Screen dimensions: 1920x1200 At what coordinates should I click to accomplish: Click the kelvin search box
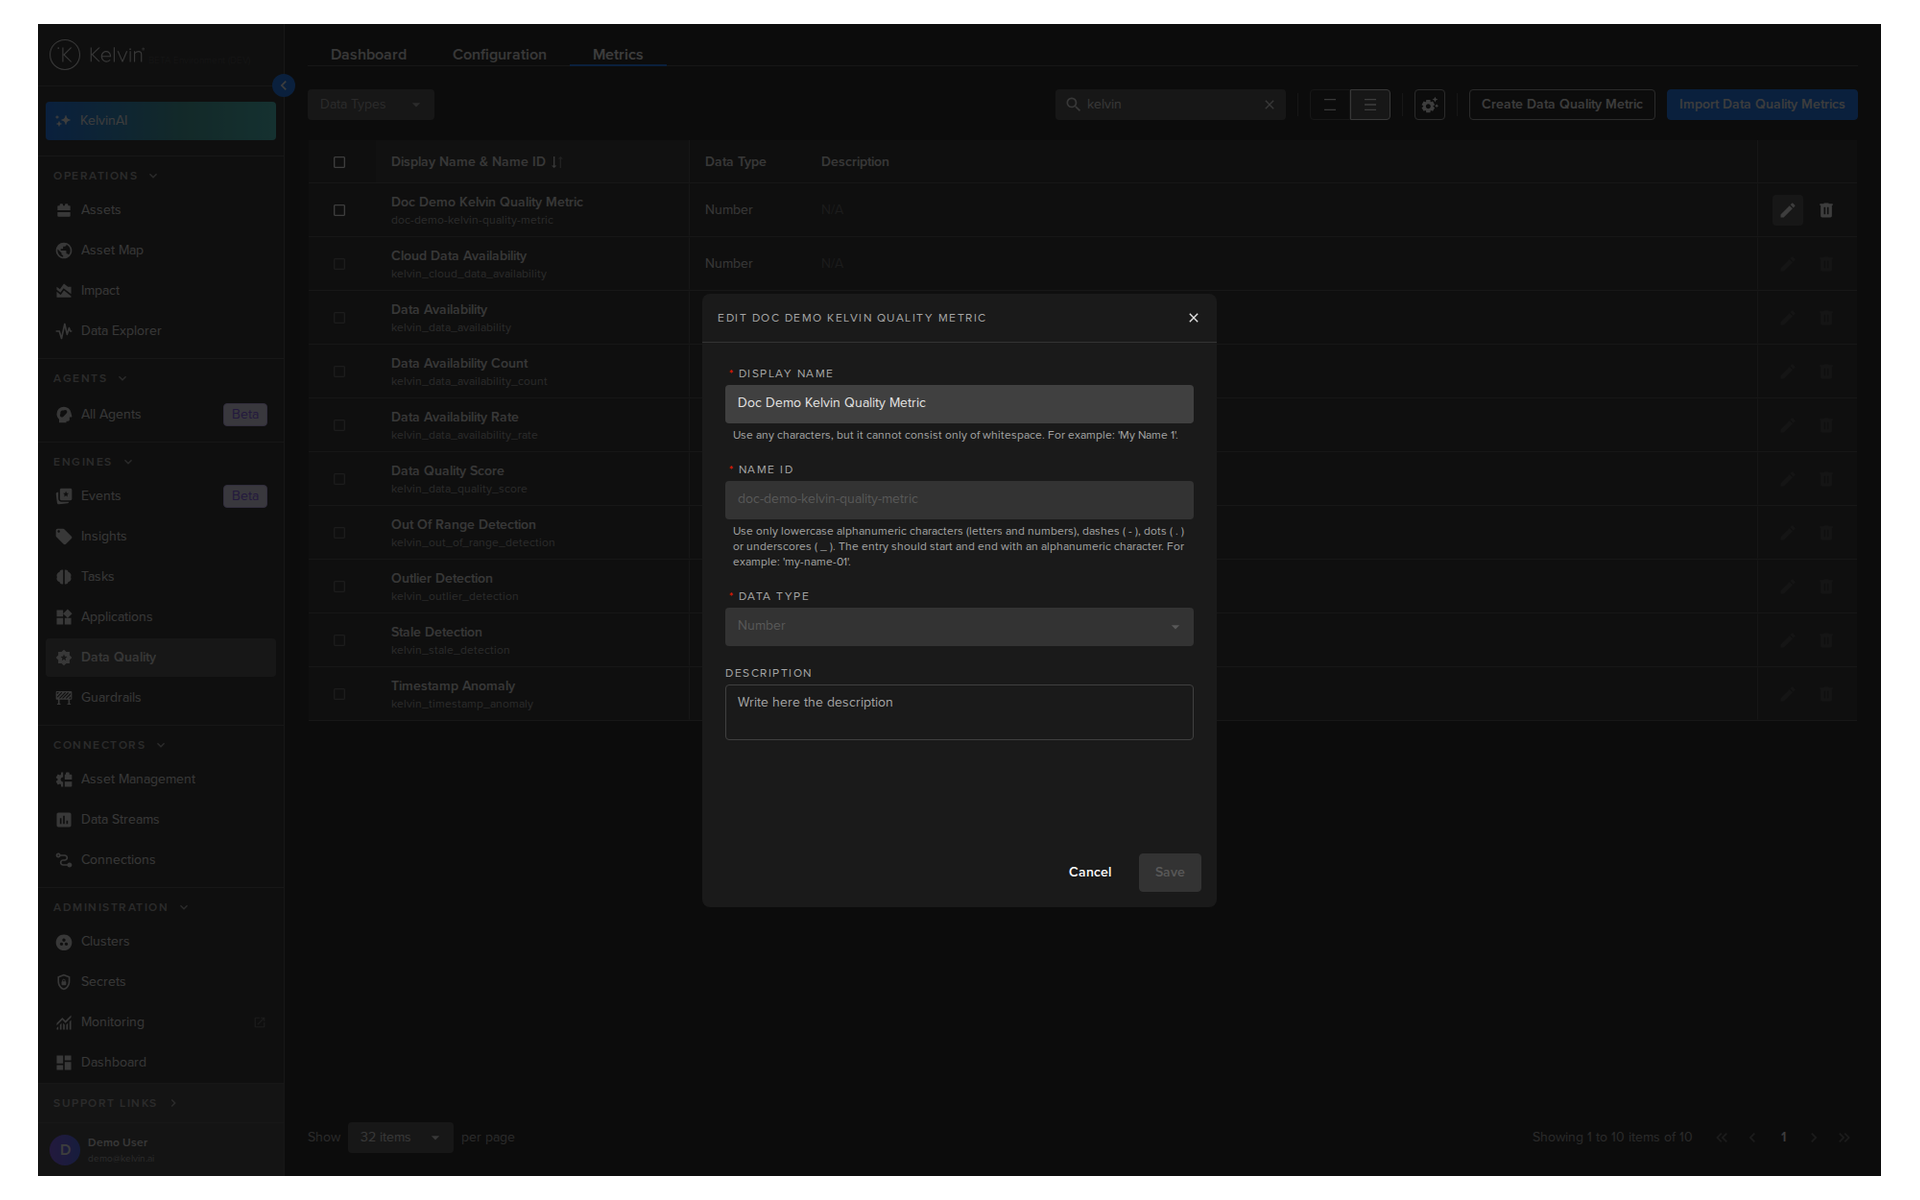coord(1171,105)
